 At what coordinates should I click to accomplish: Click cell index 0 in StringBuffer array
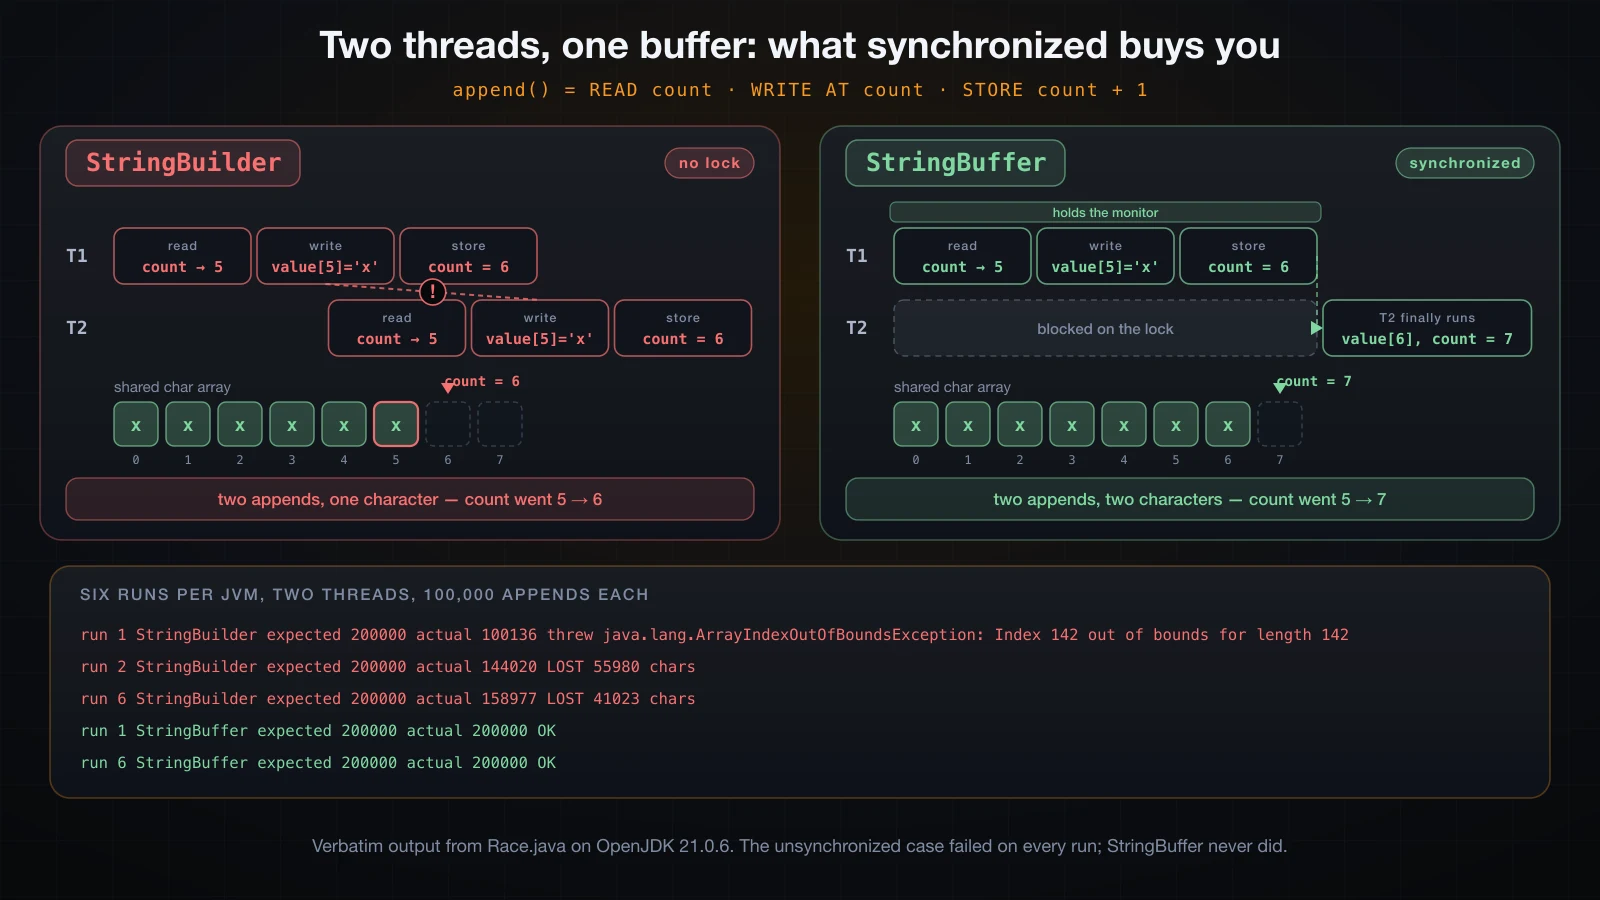point(916,424)
